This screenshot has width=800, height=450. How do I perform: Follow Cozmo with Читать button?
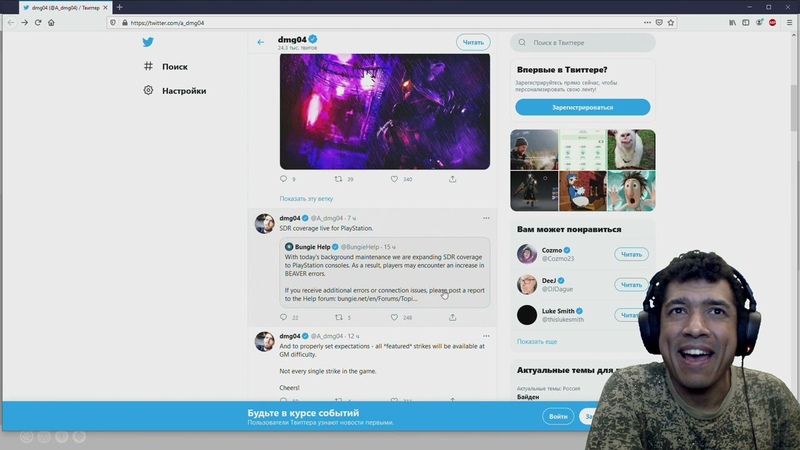631,254
